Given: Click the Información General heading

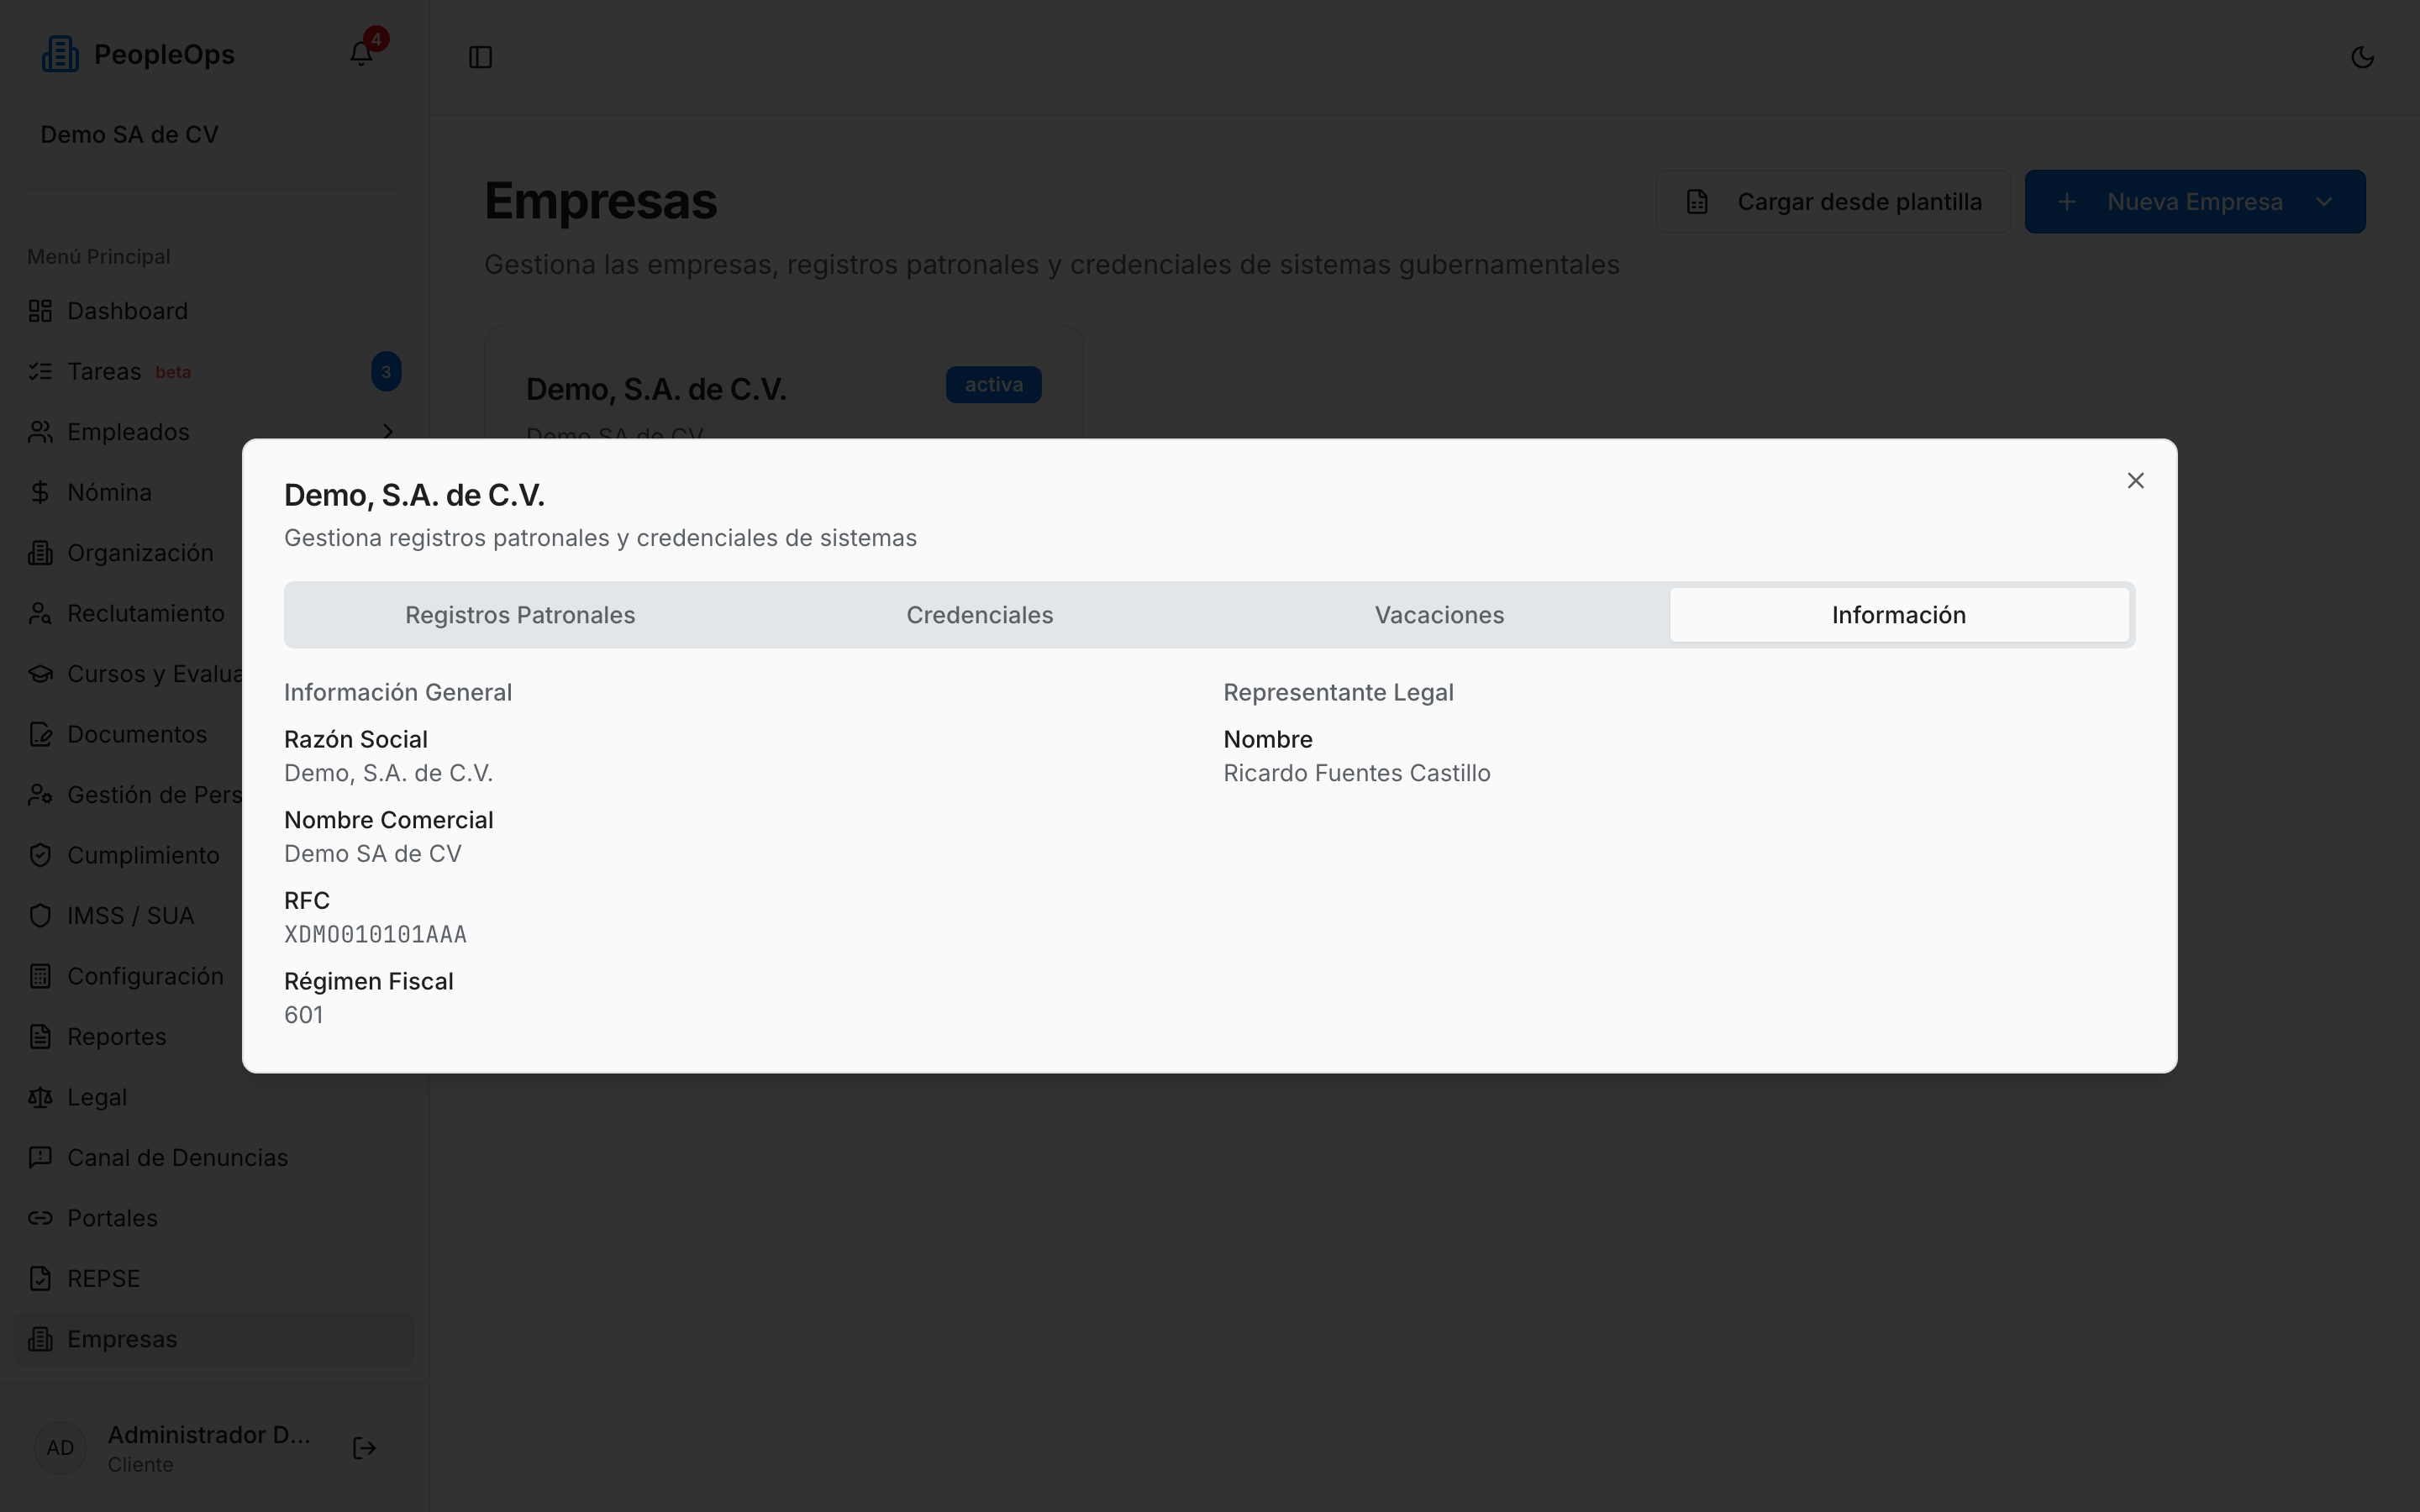Looking at the screenshot, I should tap(398, 692).
